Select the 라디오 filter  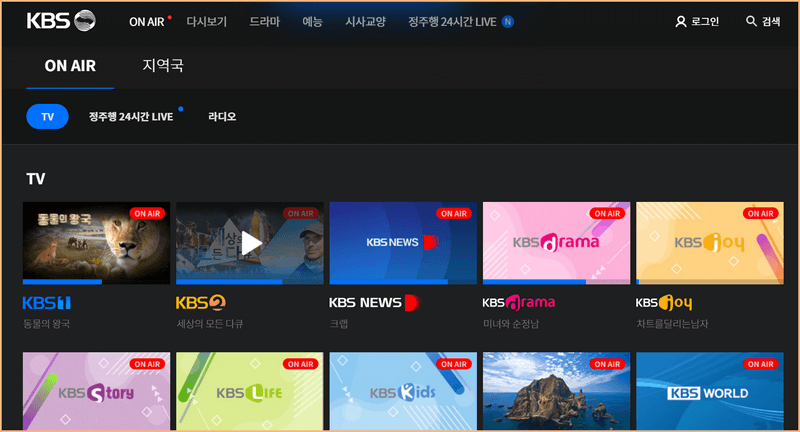(222, 117)
